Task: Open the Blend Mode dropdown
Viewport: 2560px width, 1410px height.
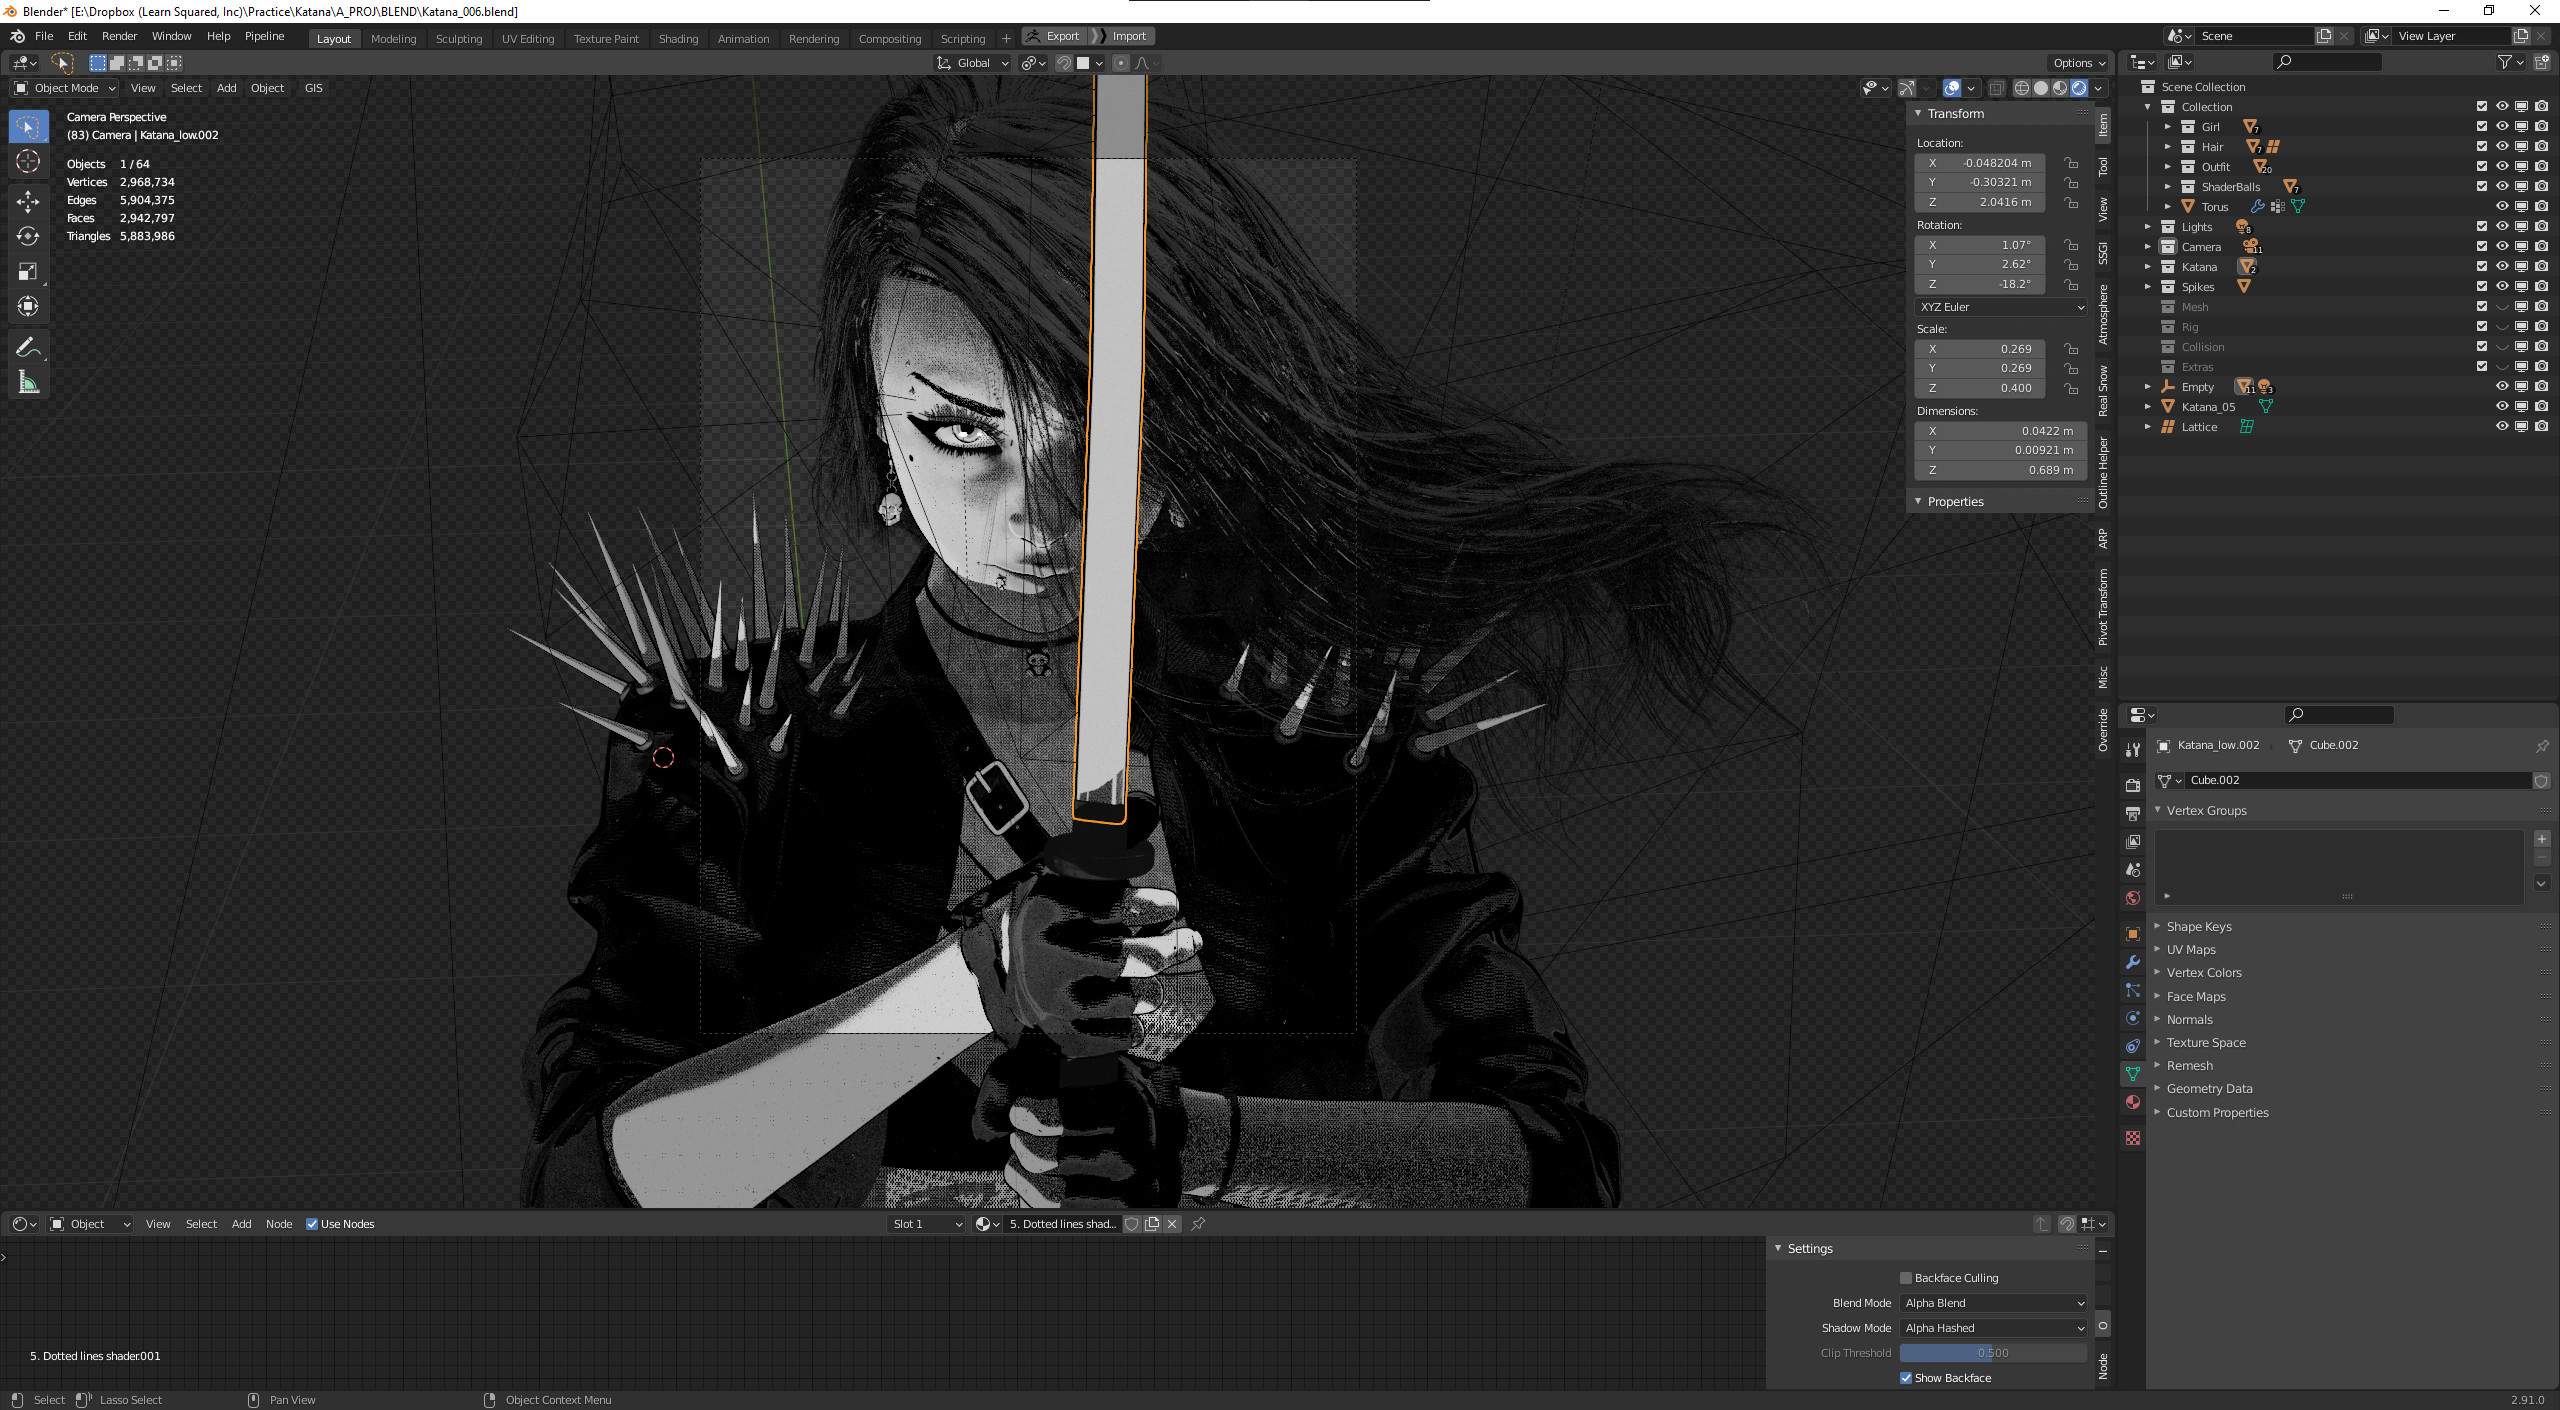Action: tap(1994, 1303)
